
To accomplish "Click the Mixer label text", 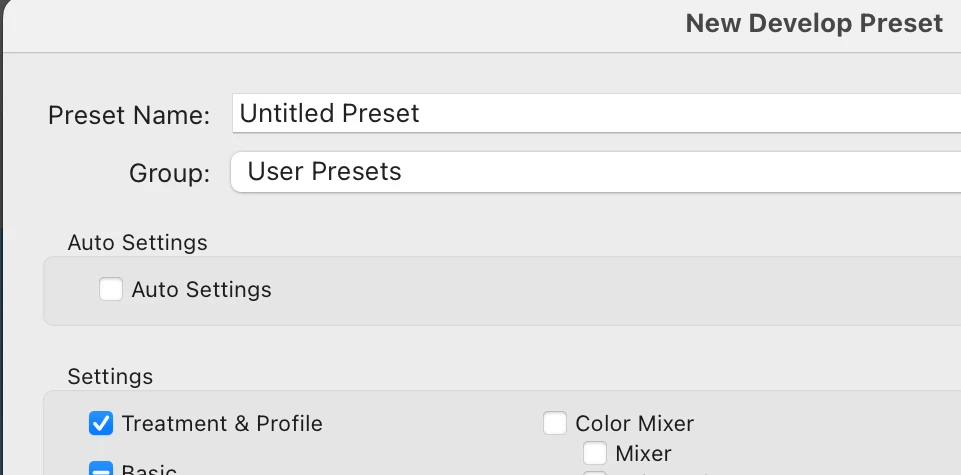I will click(643, 454).
